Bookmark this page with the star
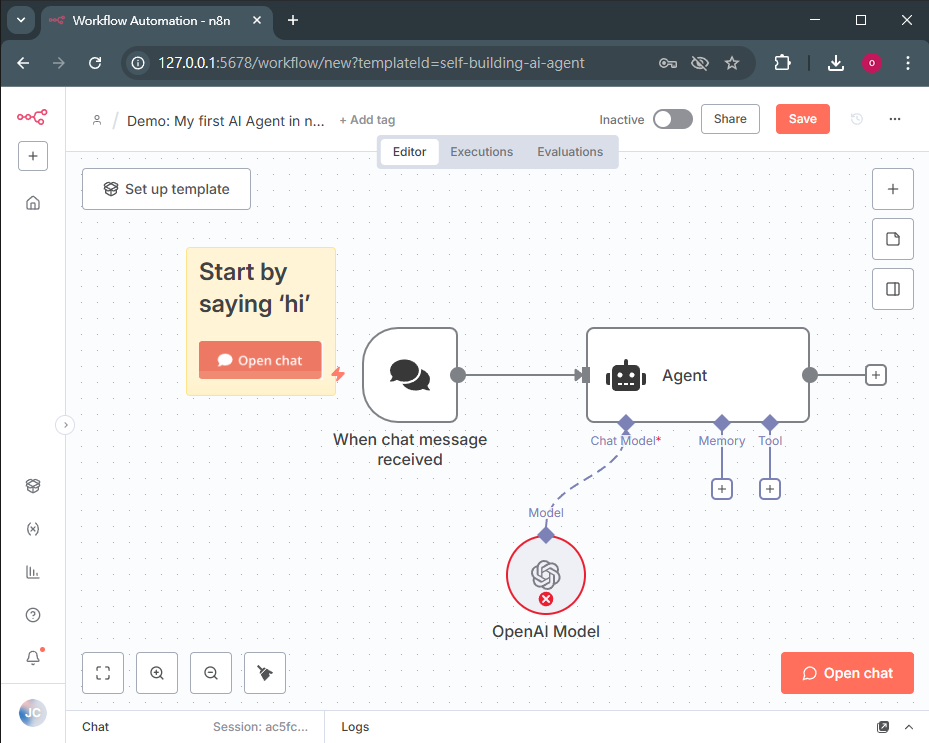Image resolution: width=929 pixels, height=743 pixels. 732,63
